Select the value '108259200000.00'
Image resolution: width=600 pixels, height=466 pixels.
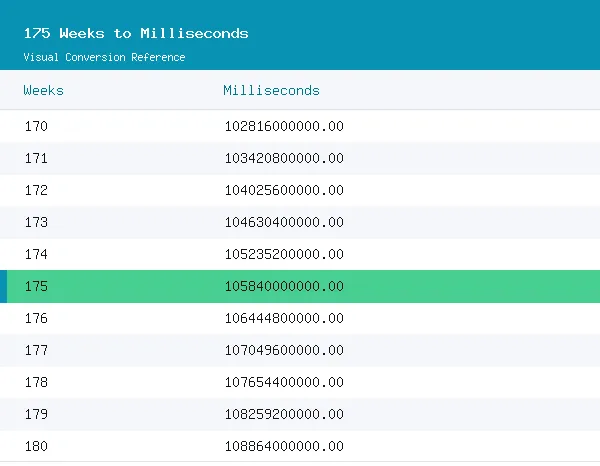(x=284, y=414)
